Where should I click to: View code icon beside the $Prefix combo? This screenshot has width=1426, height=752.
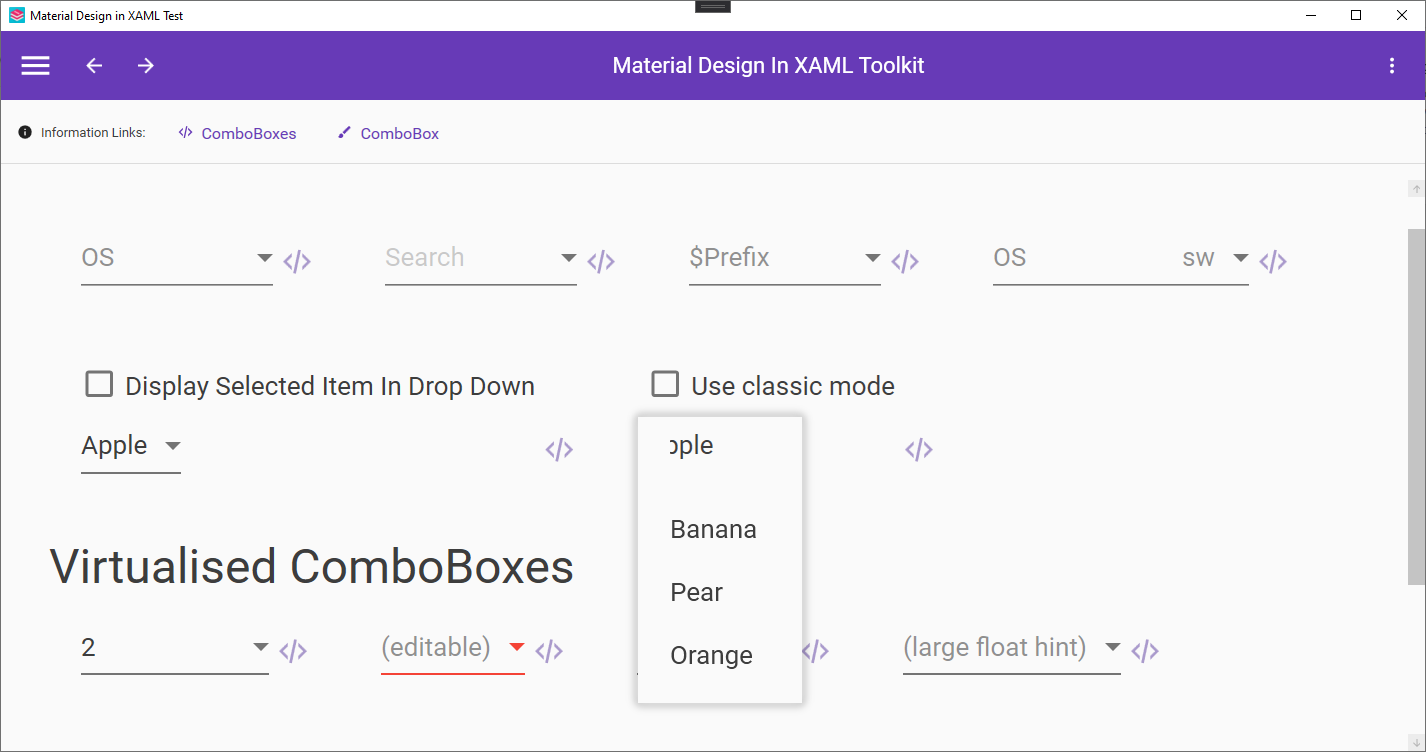click(905, 260)
